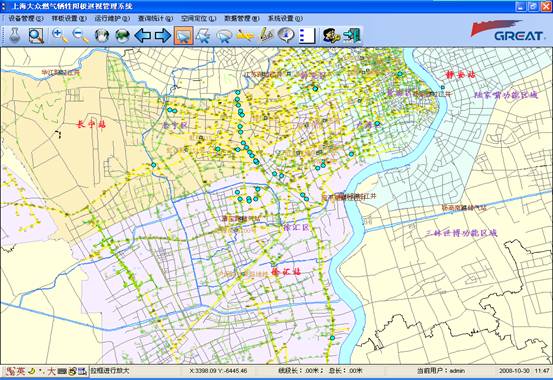Select the ellipse selection pointer tool
553x380 pixels.
[224, 36]
